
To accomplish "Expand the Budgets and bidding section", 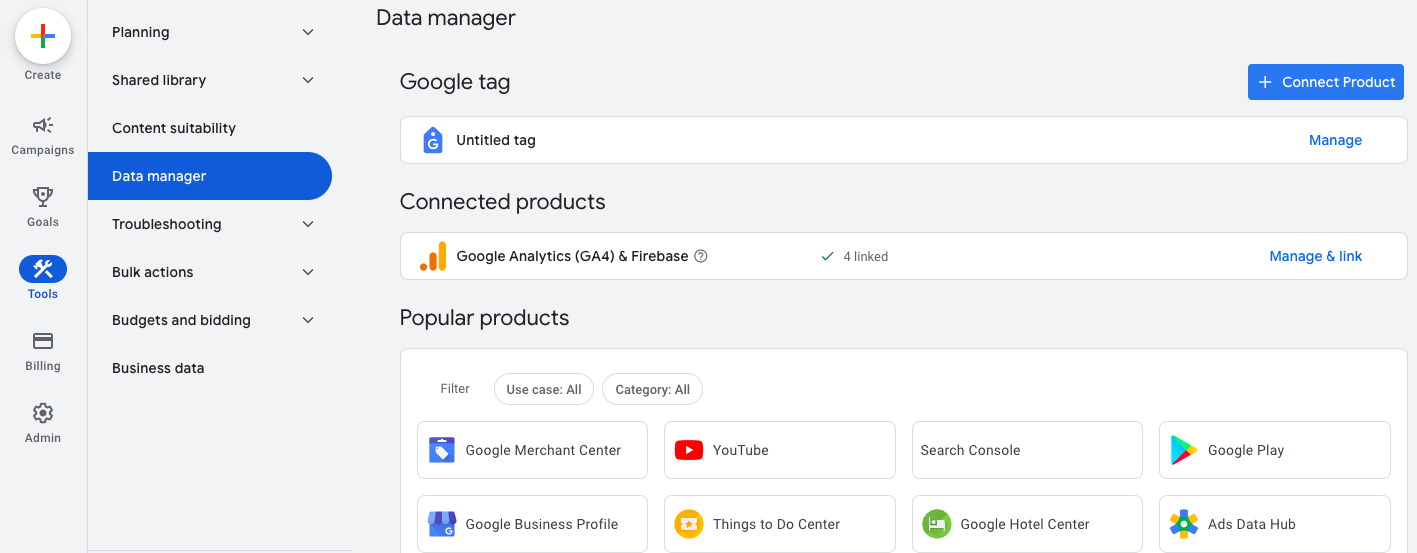I will point(308,320).
